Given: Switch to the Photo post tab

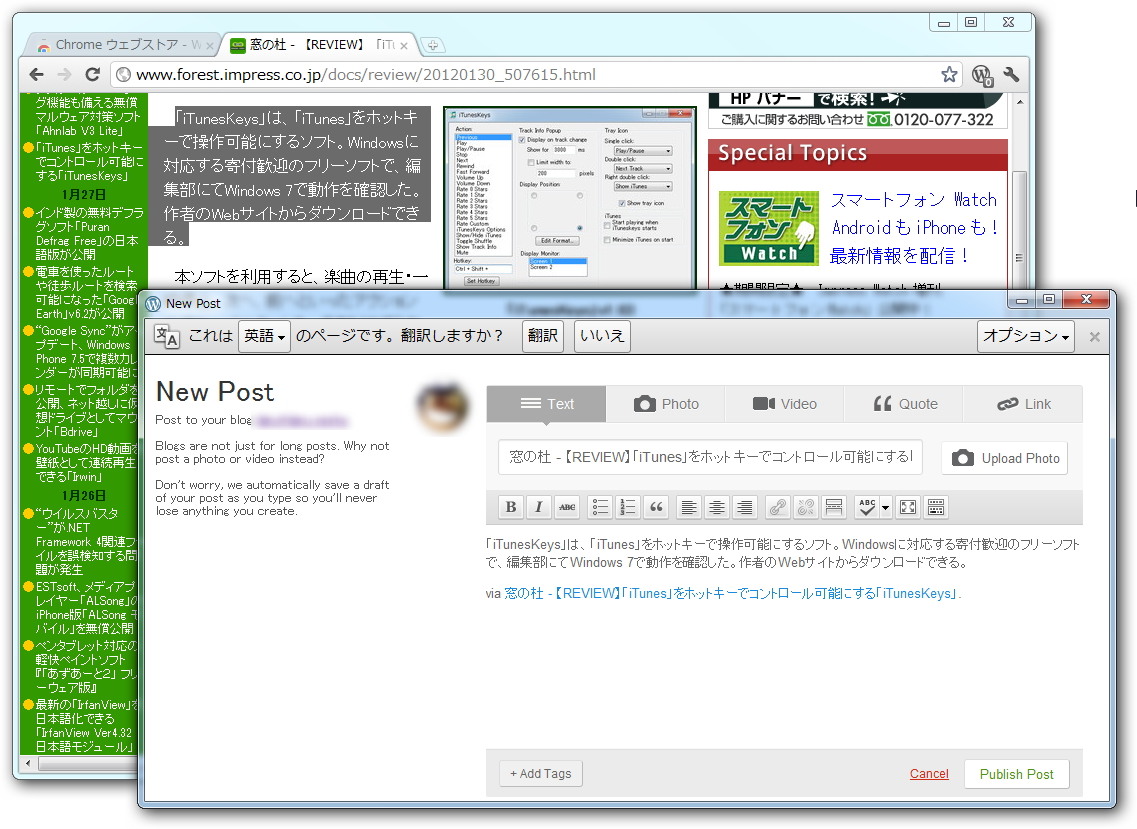Looking at the screenshot, I should click(x=666, y=404).
